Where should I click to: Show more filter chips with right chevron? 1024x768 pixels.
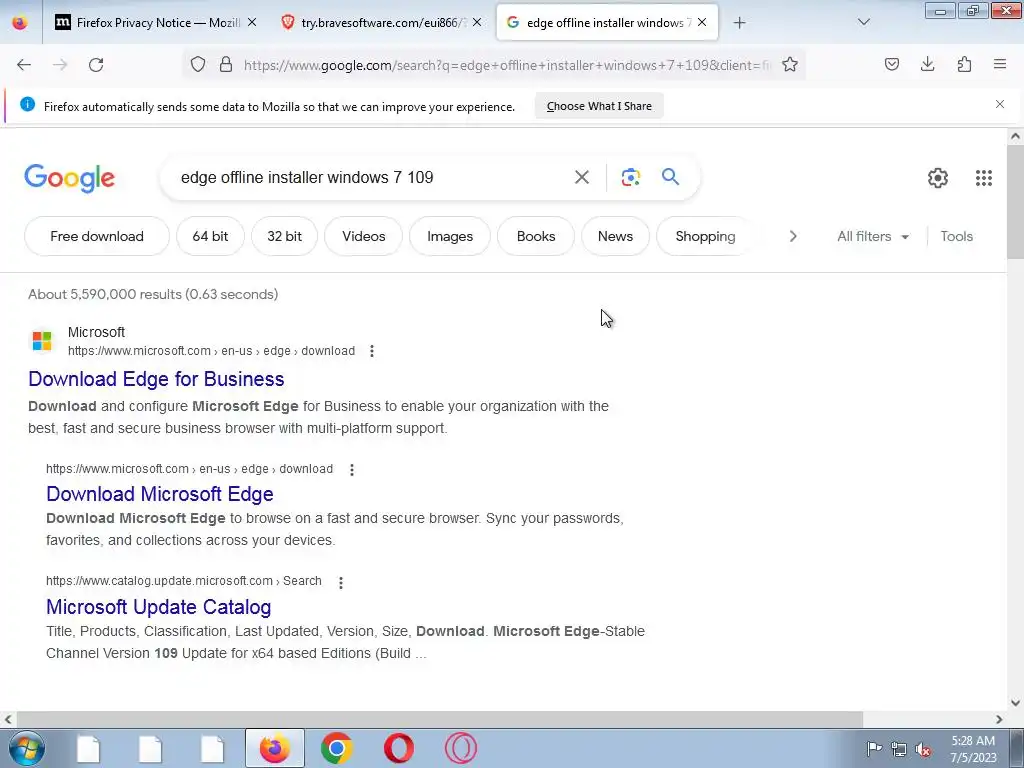793,236
